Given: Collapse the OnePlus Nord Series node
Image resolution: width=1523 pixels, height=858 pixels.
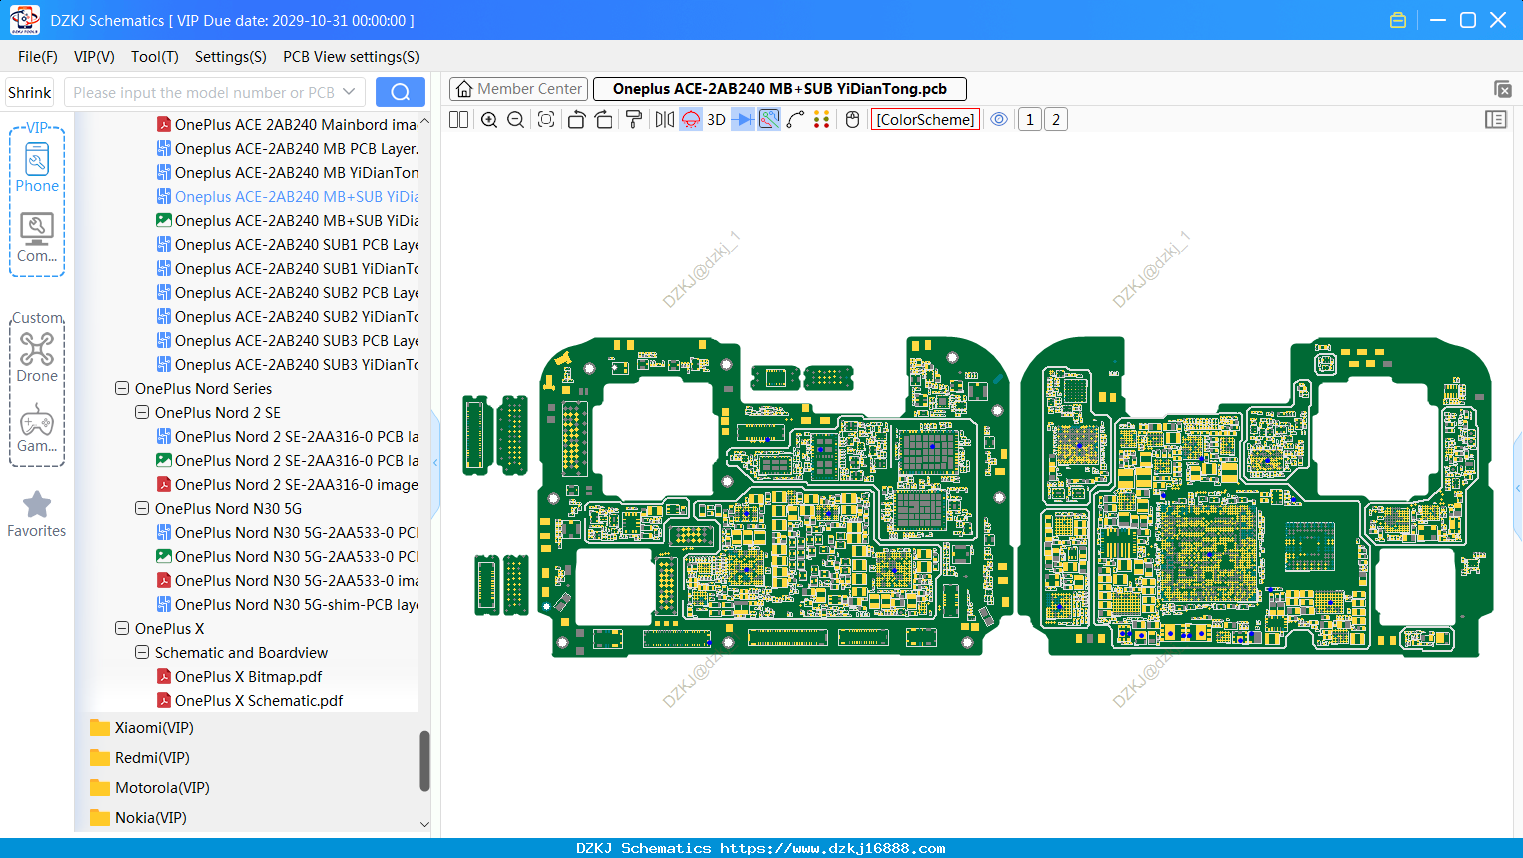Looking at the screenshot, I should (122, 388).
